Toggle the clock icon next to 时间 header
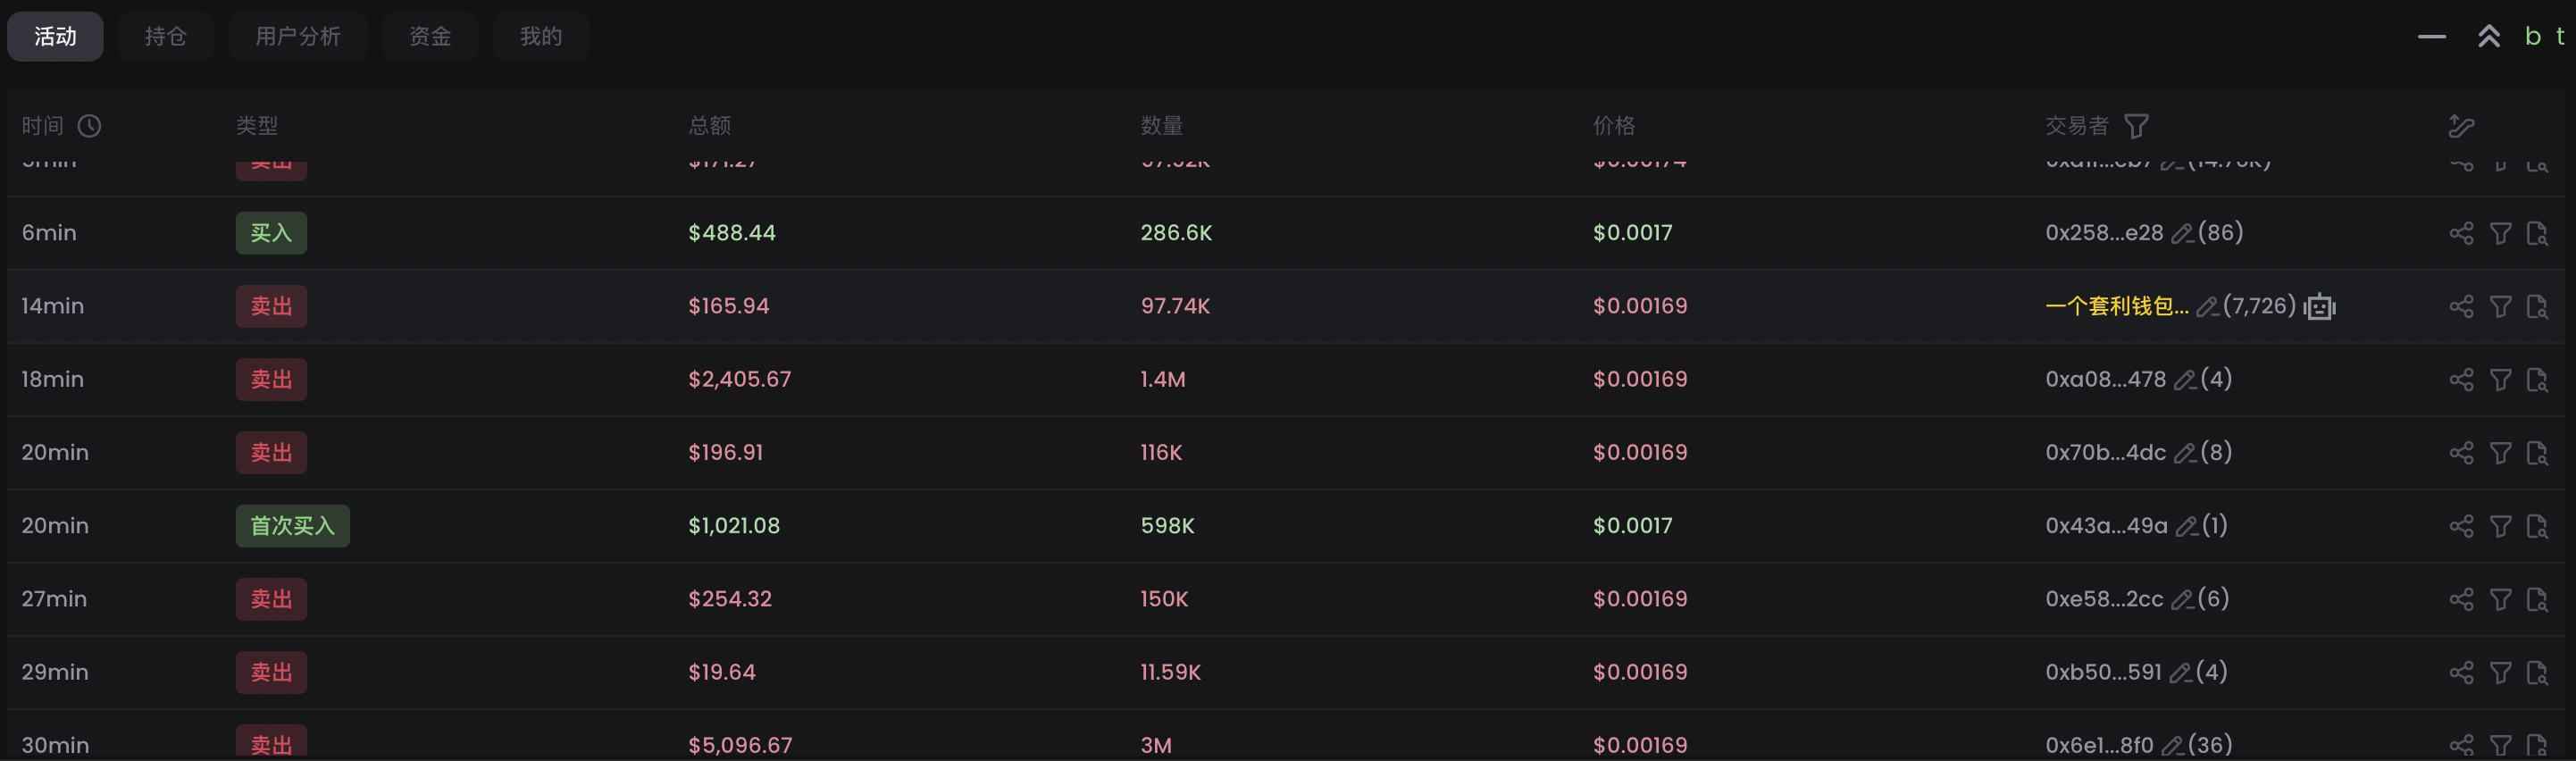The height and width of the screenshot is (761, 2576). [x=90, y=126]
